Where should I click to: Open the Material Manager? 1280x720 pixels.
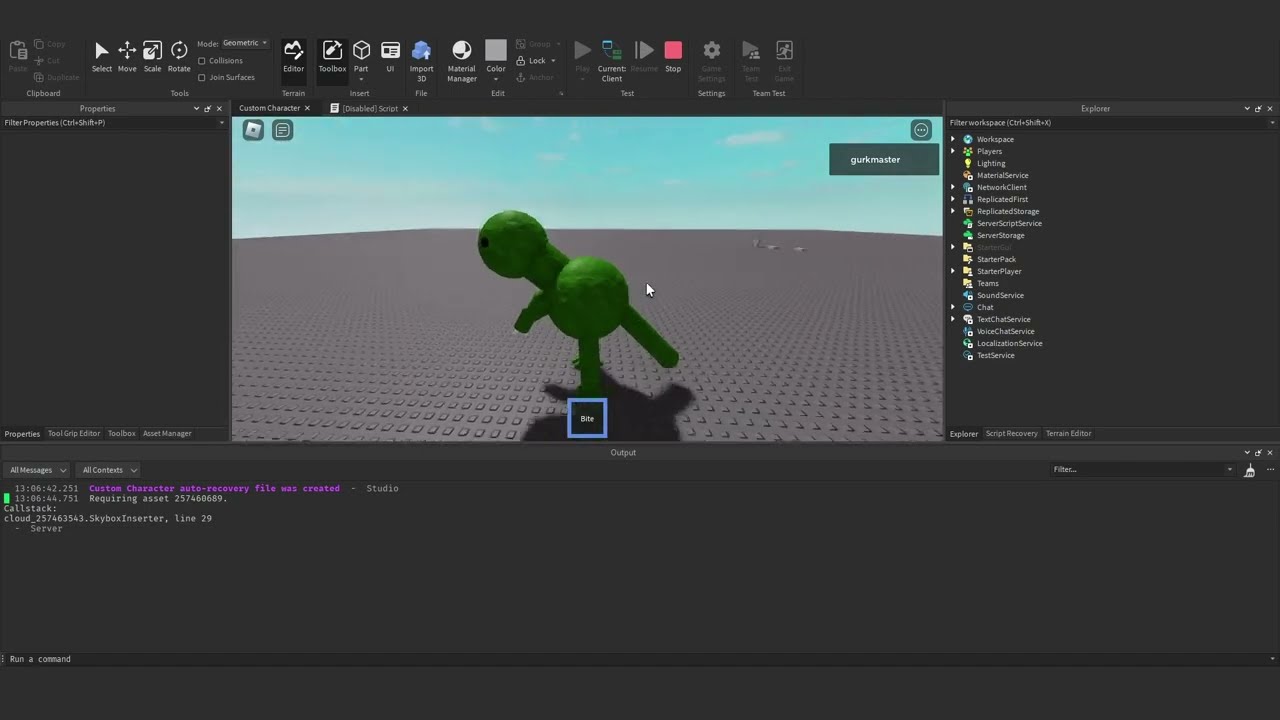461,59
